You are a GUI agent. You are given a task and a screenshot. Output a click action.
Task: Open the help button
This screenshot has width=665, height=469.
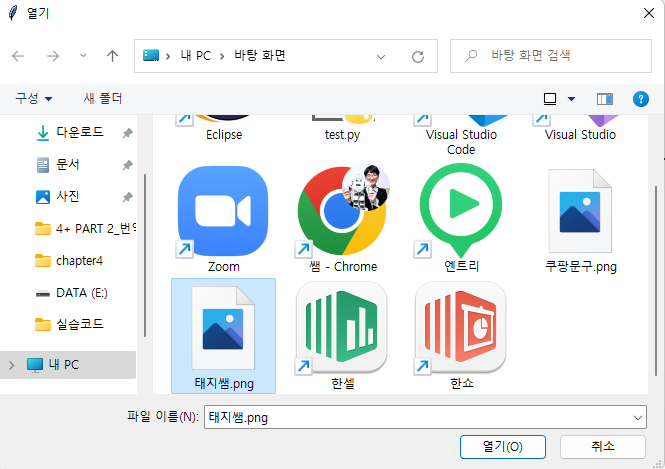(x=640, y=99)
